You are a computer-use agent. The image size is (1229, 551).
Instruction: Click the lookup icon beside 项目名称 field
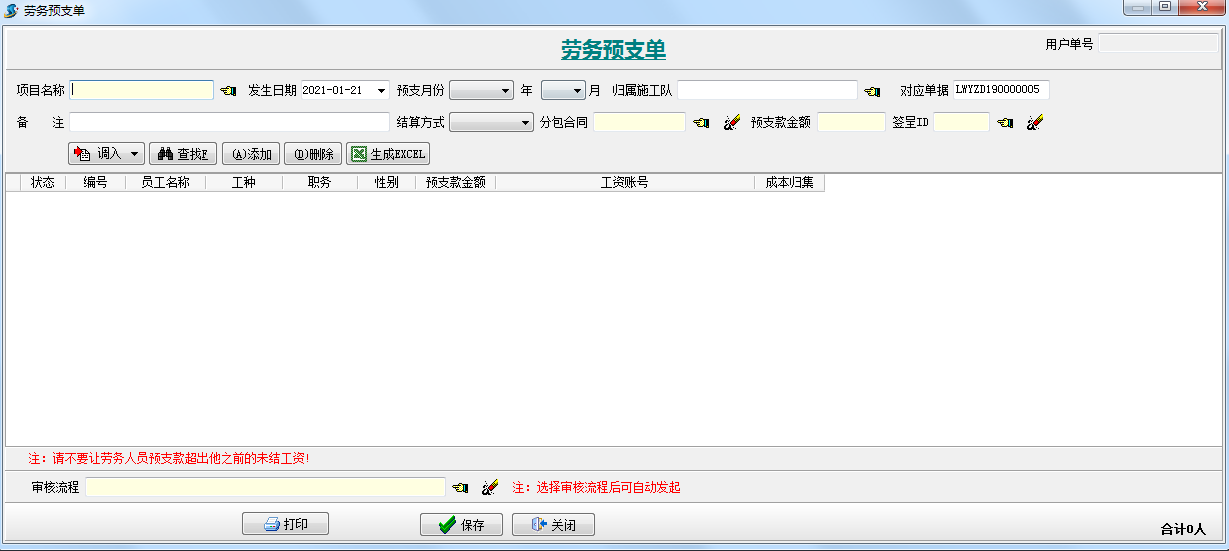[228, 91]
